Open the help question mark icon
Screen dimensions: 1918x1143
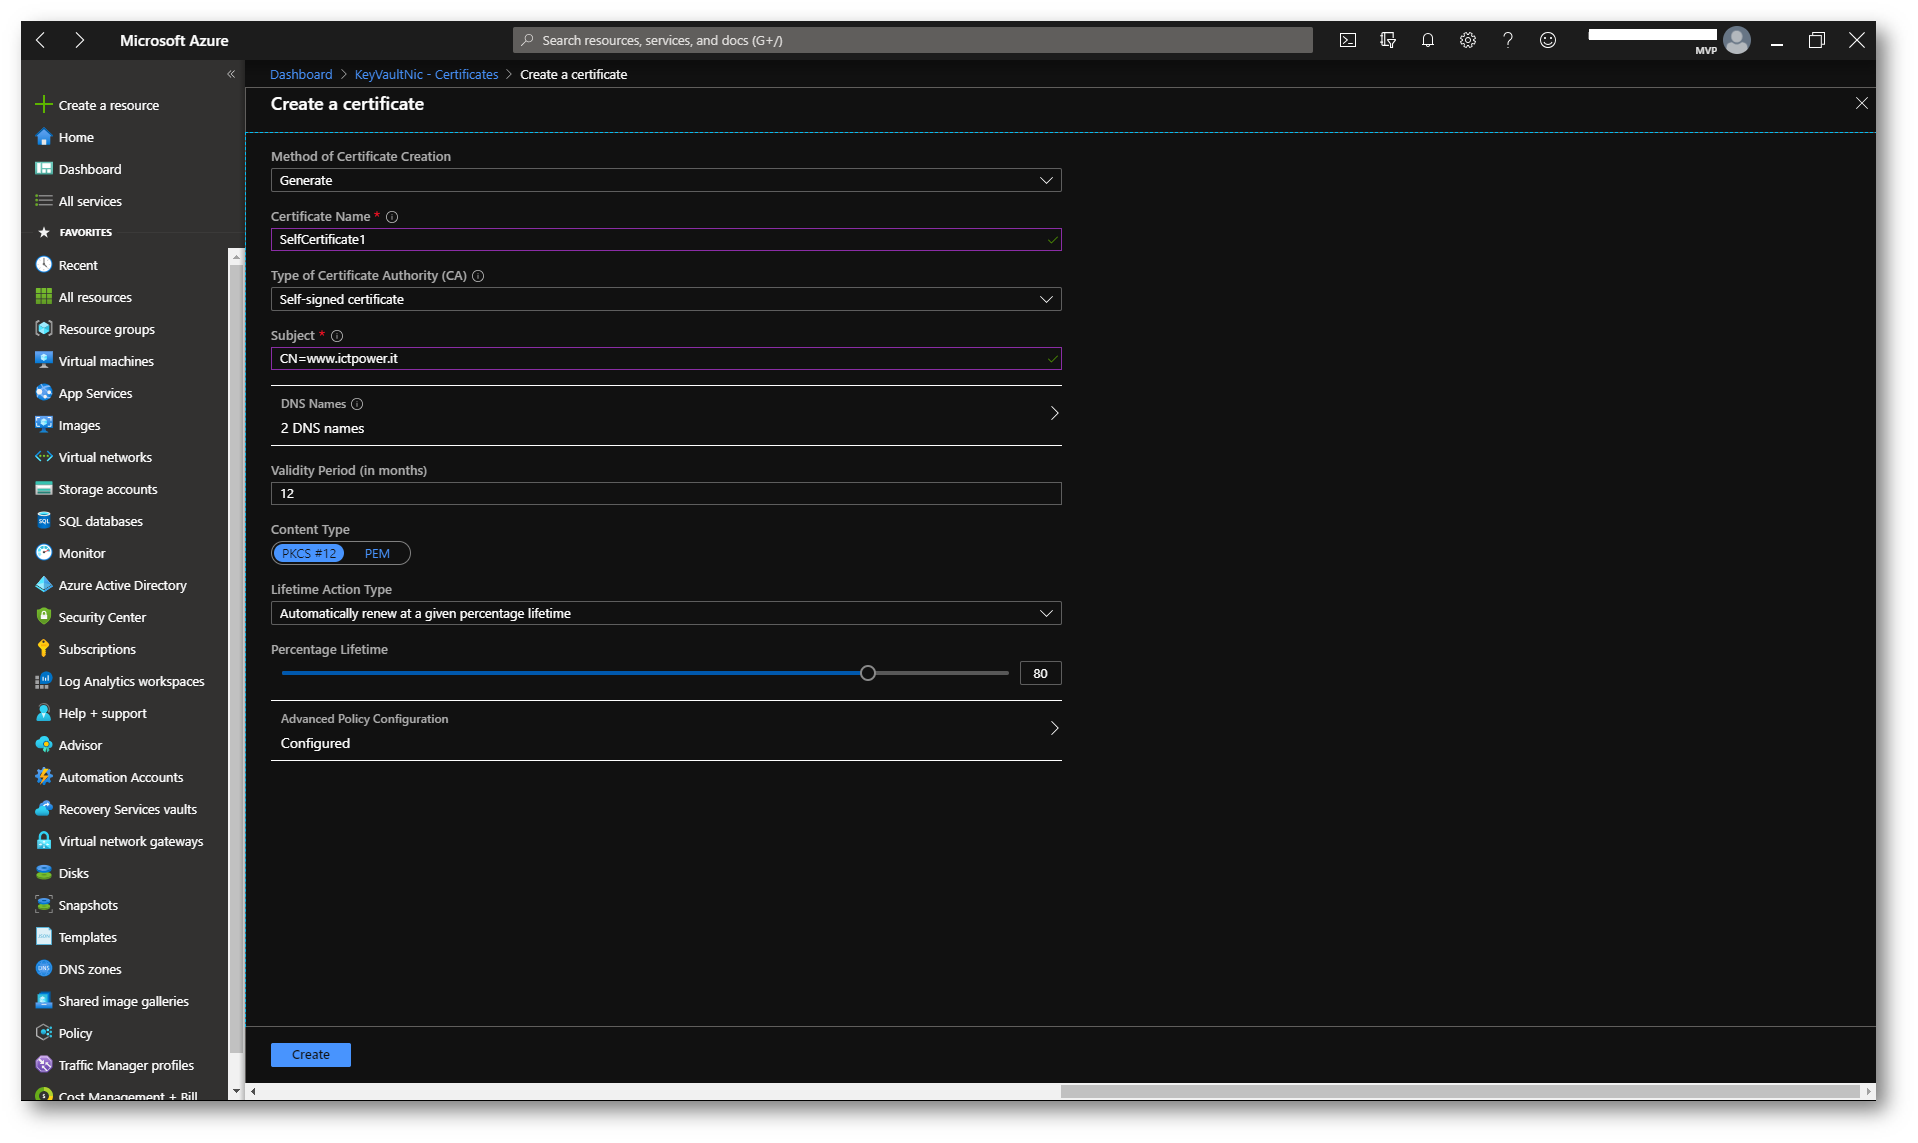point(1508,40)
